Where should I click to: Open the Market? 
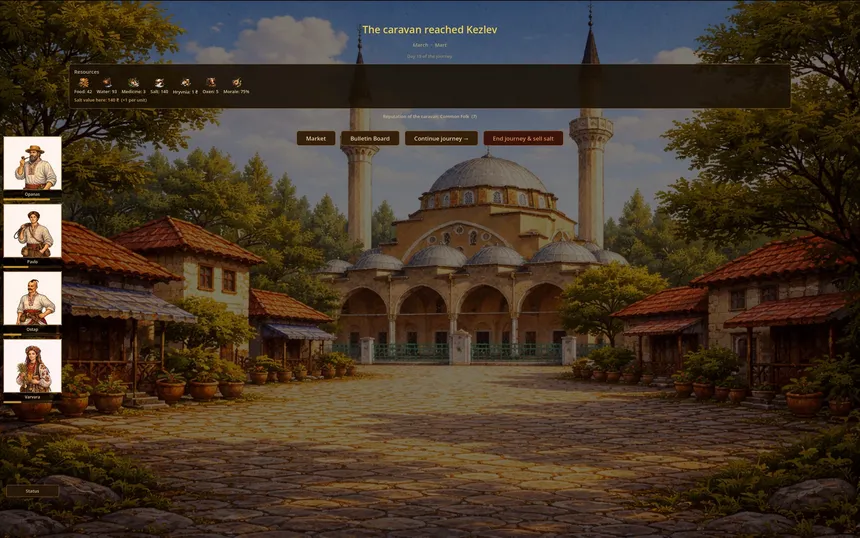pos(316,138)
